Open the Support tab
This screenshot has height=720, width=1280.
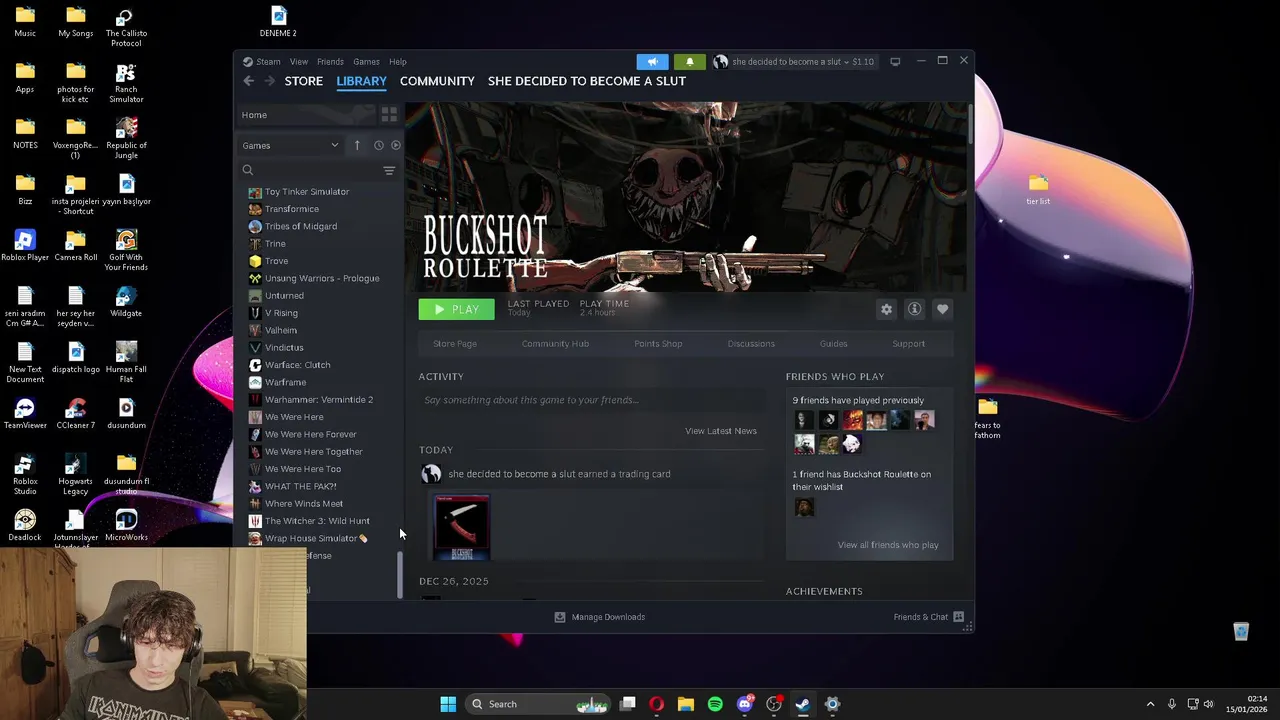[908, 344]
